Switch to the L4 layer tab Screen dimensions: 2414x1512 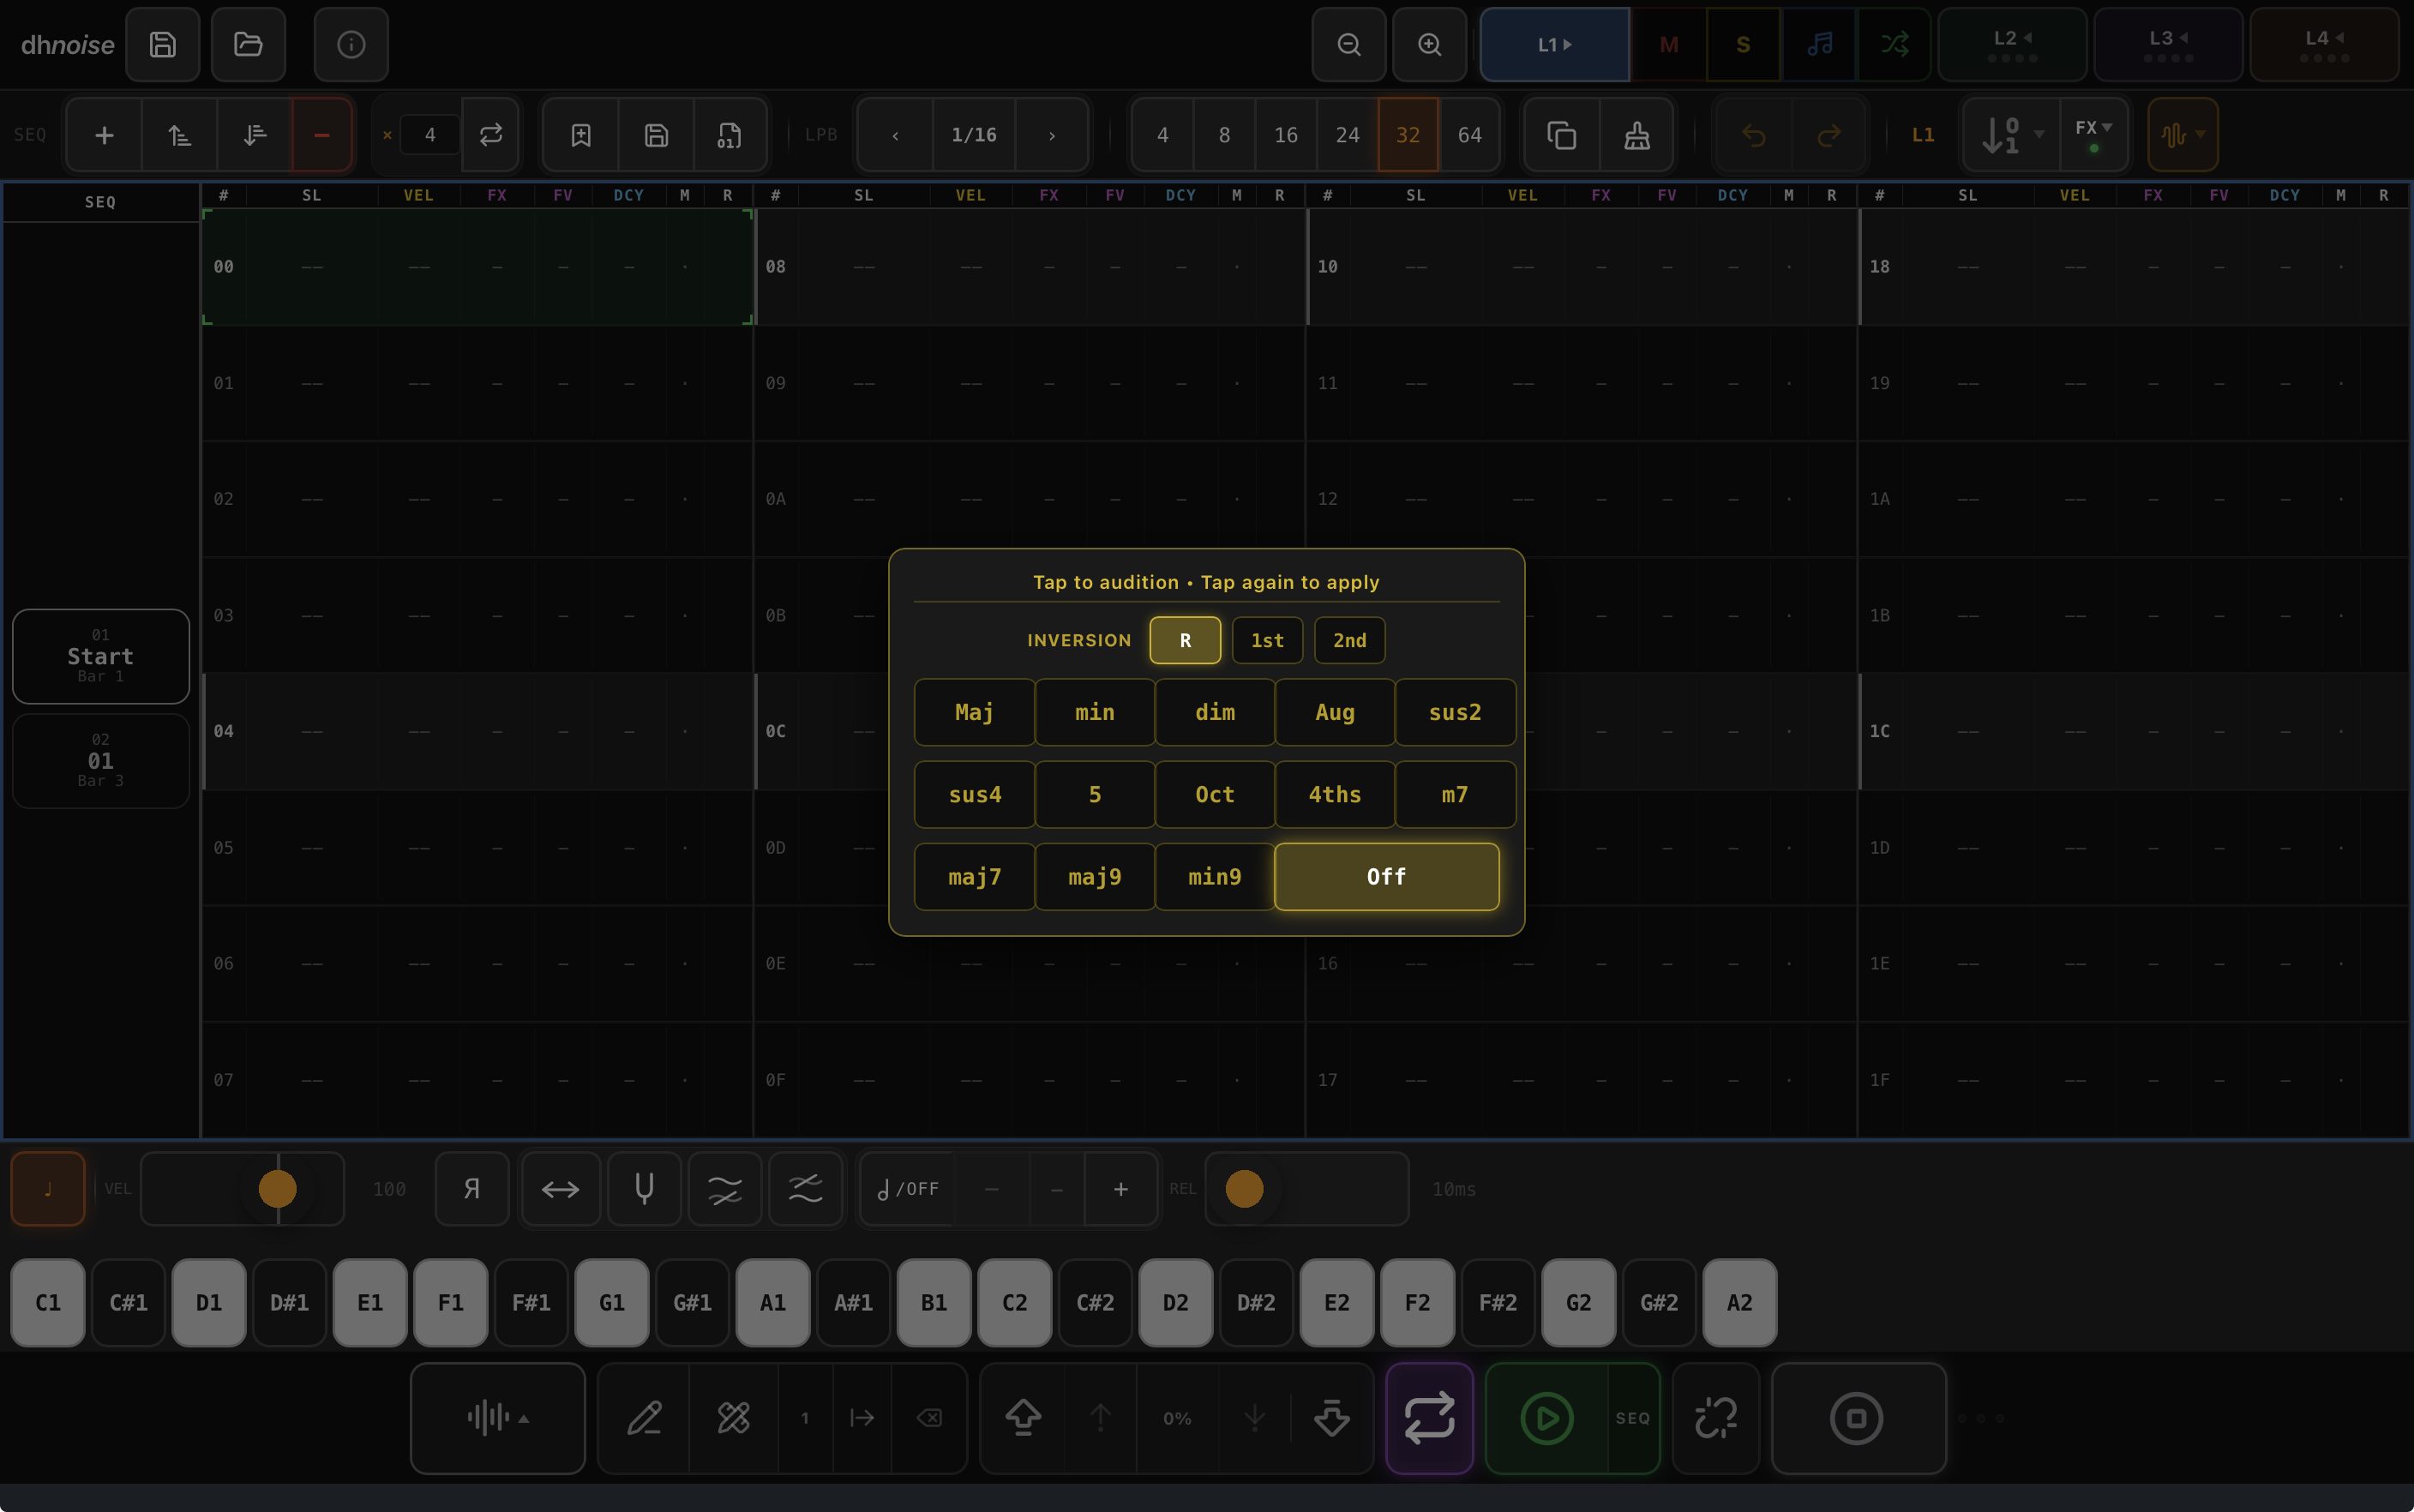point(2324,45)
